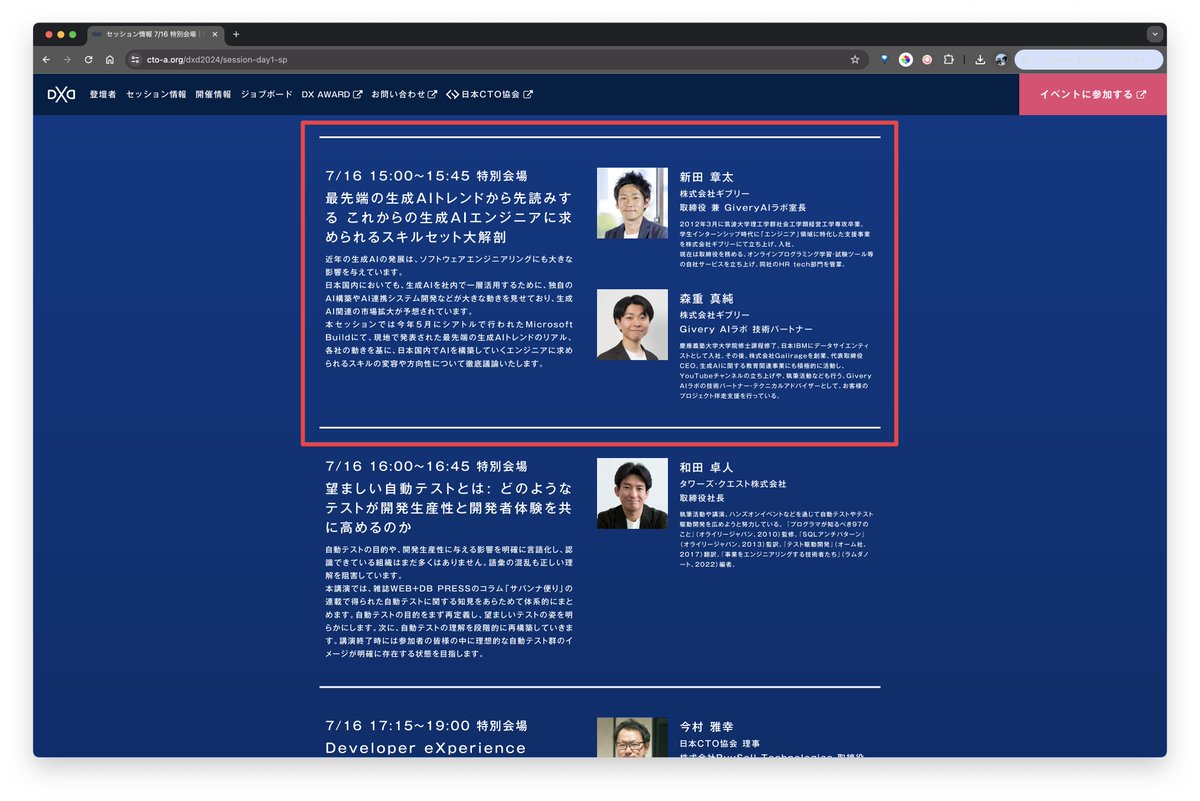Open セッション情報 in the site navigation

point(156,95)
